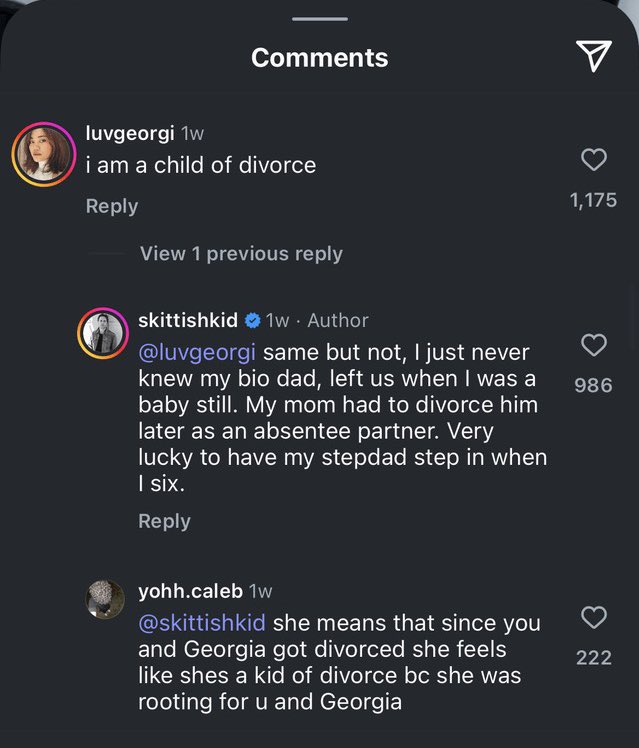
Task: Open the yohh.caleb username link
Action: coord(190,591)
